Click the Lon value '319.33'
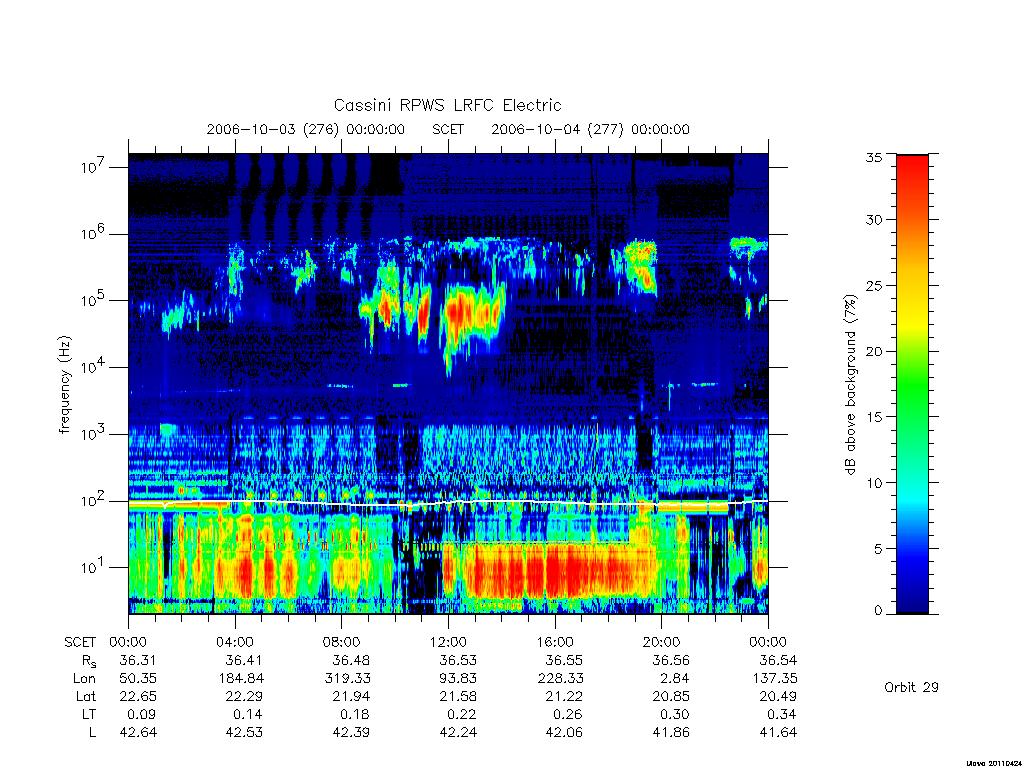The width and height of the screenshot is (1024, 768). click(347, 679)
